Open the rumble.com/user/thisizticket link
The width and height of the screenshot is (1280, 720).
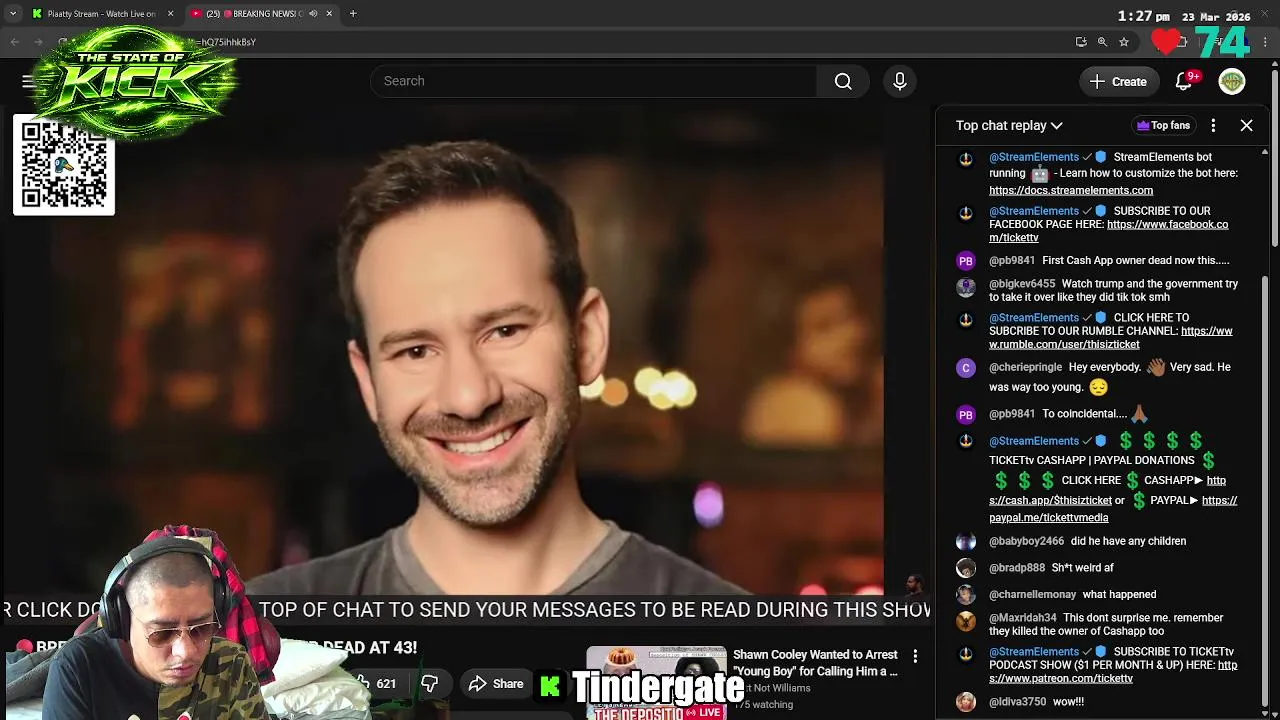click(x=1110, y=338)
